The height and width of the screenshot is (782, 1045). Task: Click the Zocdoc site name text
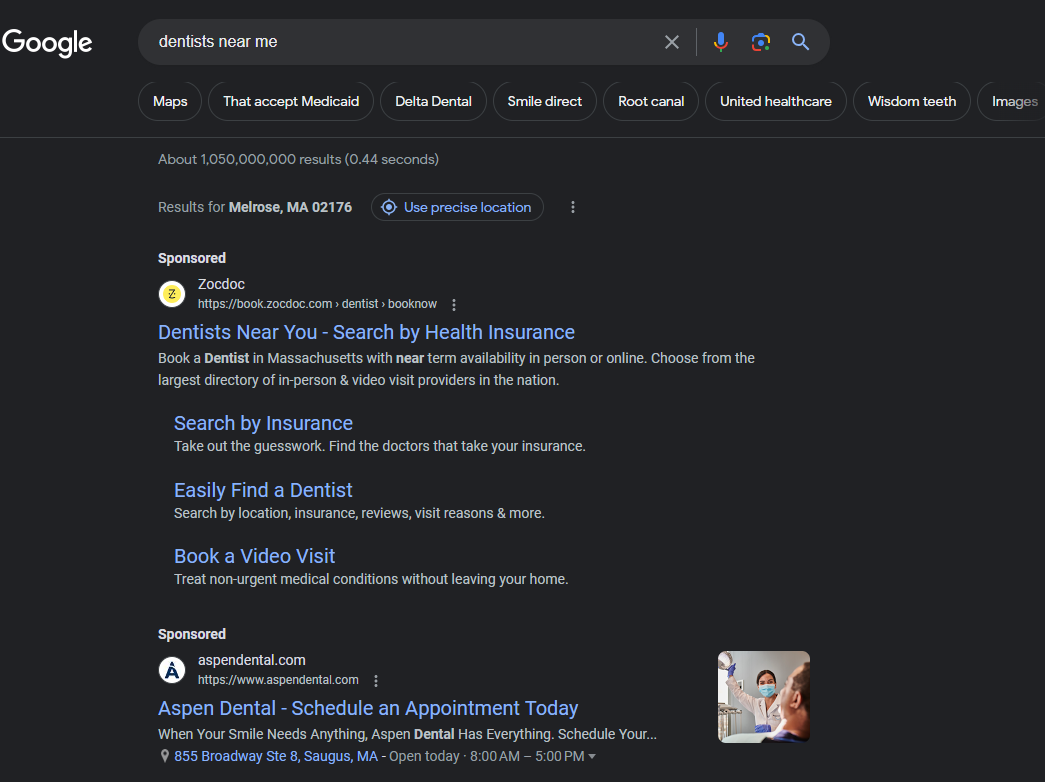[221, 284]
